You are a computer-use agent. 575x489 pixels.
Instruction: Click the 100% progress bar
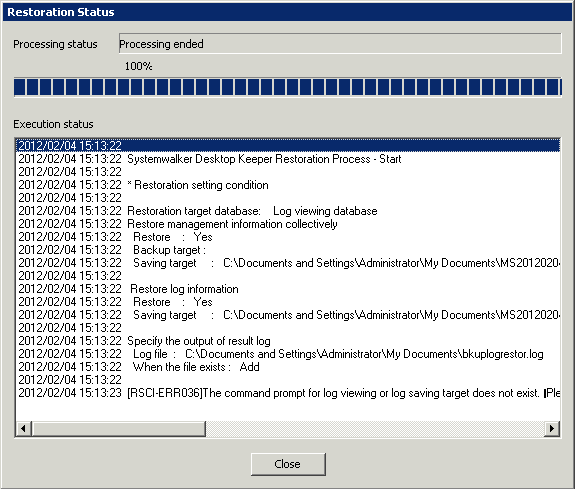[288, 87]
